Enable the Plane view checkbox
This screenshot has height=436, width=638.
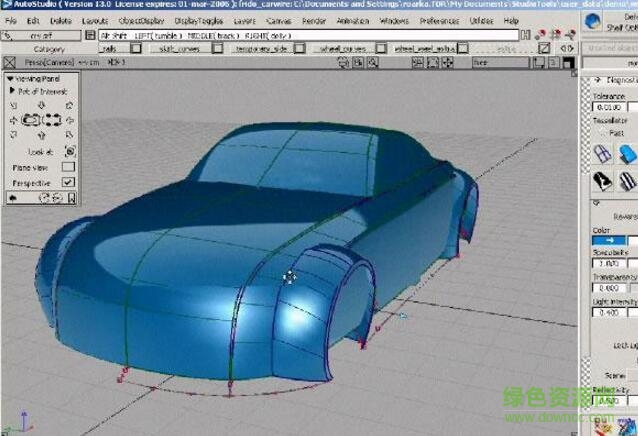(x=68, y=167)
